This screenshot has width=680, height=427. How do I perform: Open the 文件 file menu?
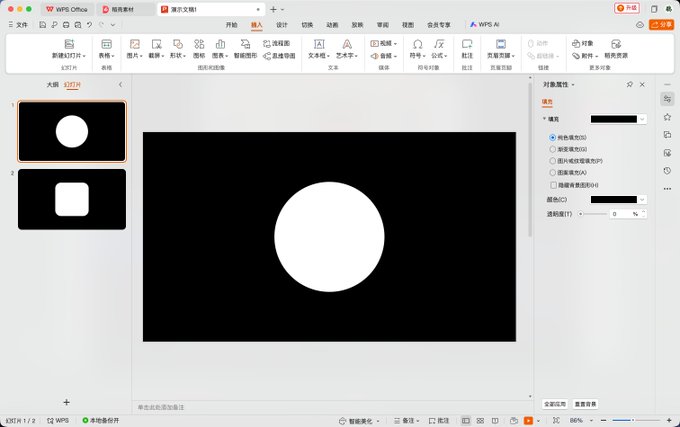pos(18,25)
